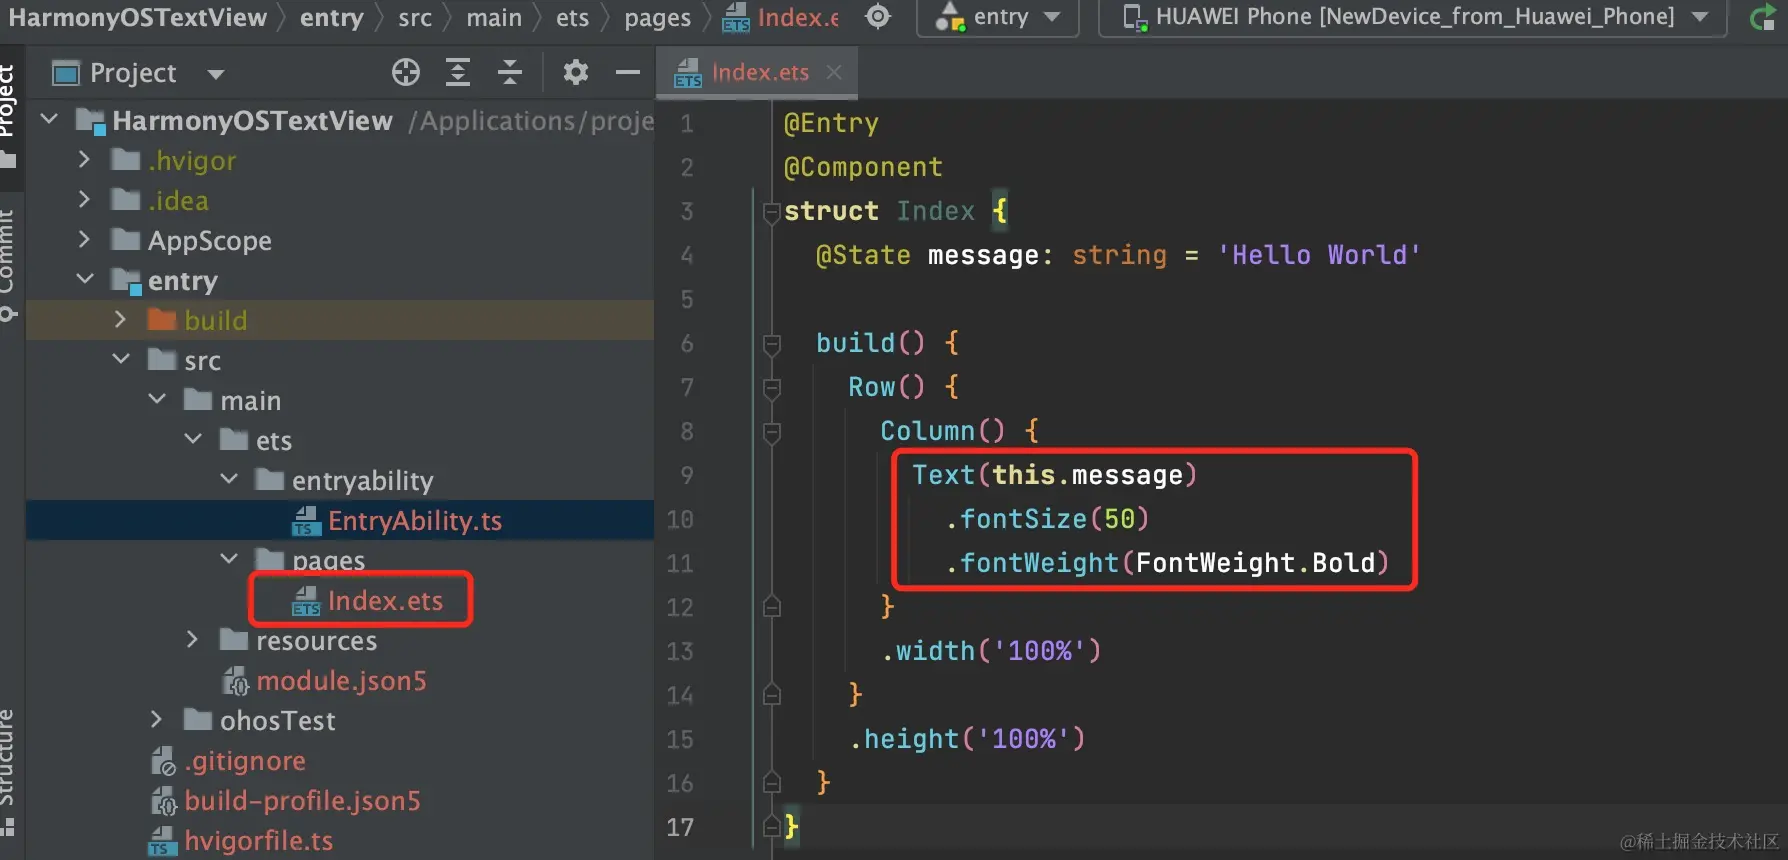The image size is (1788, 860).
Task: Open HUAWEI Phone device selector
Action: pyautogui.click(x=1412, y=17)
